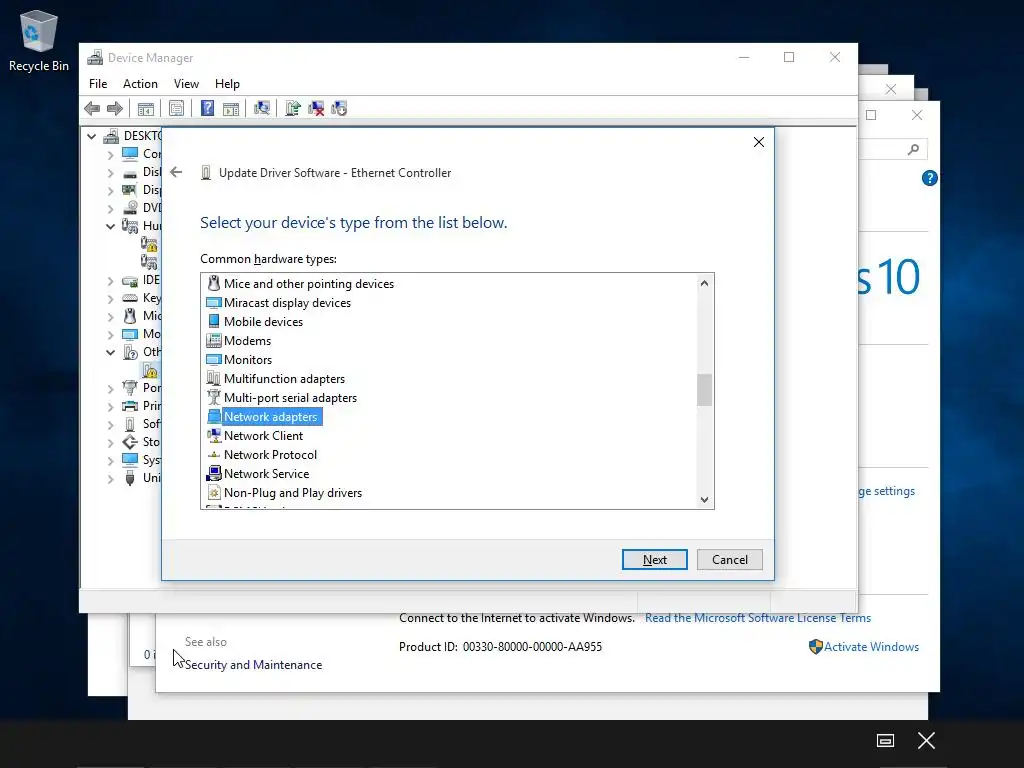
Task: Open the View menu
Action: (x=186, y=84)
